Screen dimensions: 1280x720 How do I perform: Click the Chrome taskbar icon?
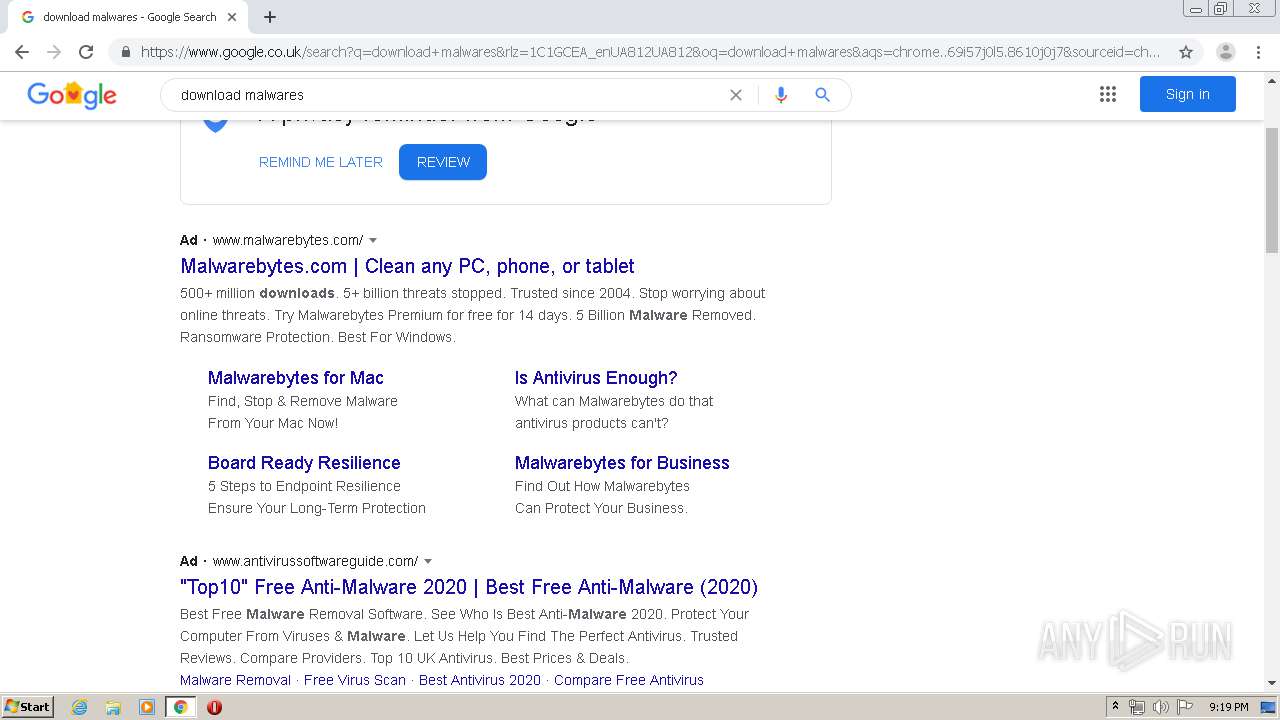(x=180, y=707)
